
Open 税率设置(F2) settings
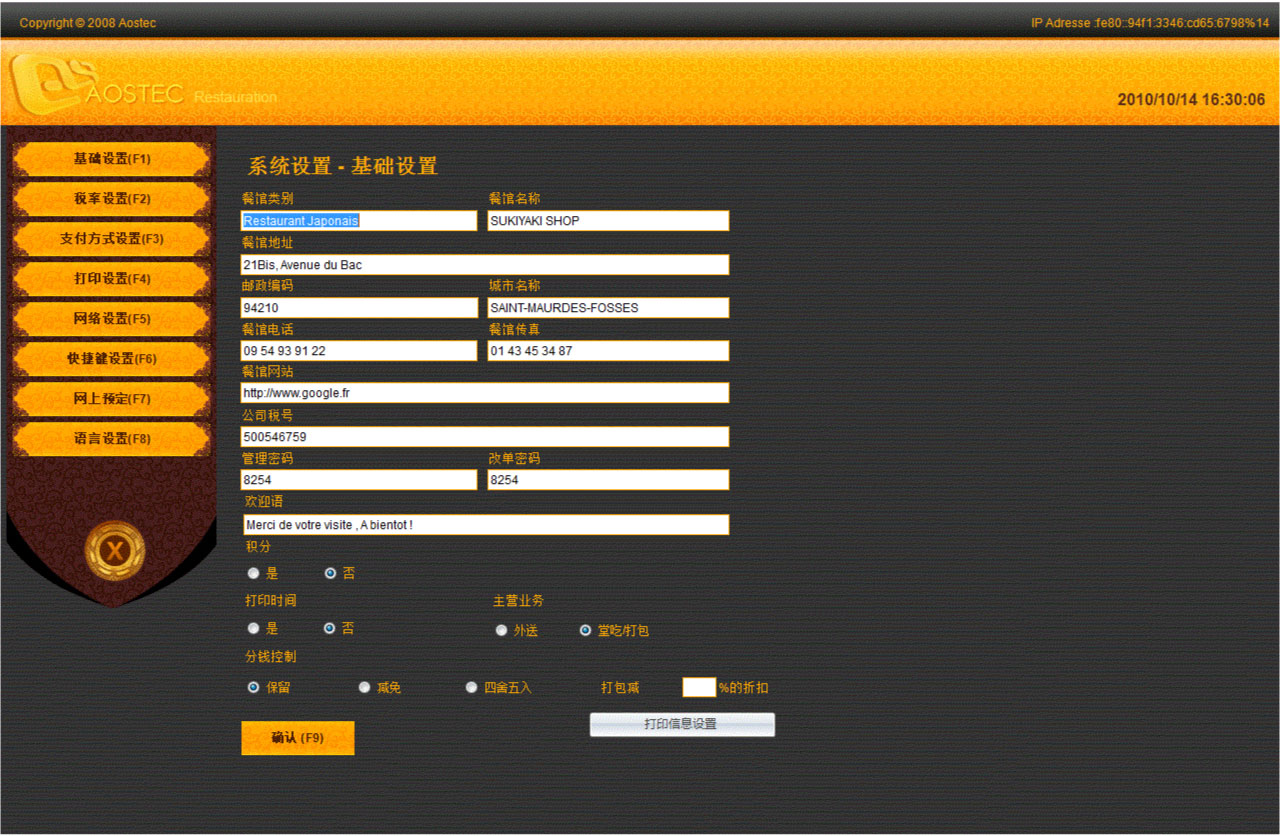[x=111, y=199]
